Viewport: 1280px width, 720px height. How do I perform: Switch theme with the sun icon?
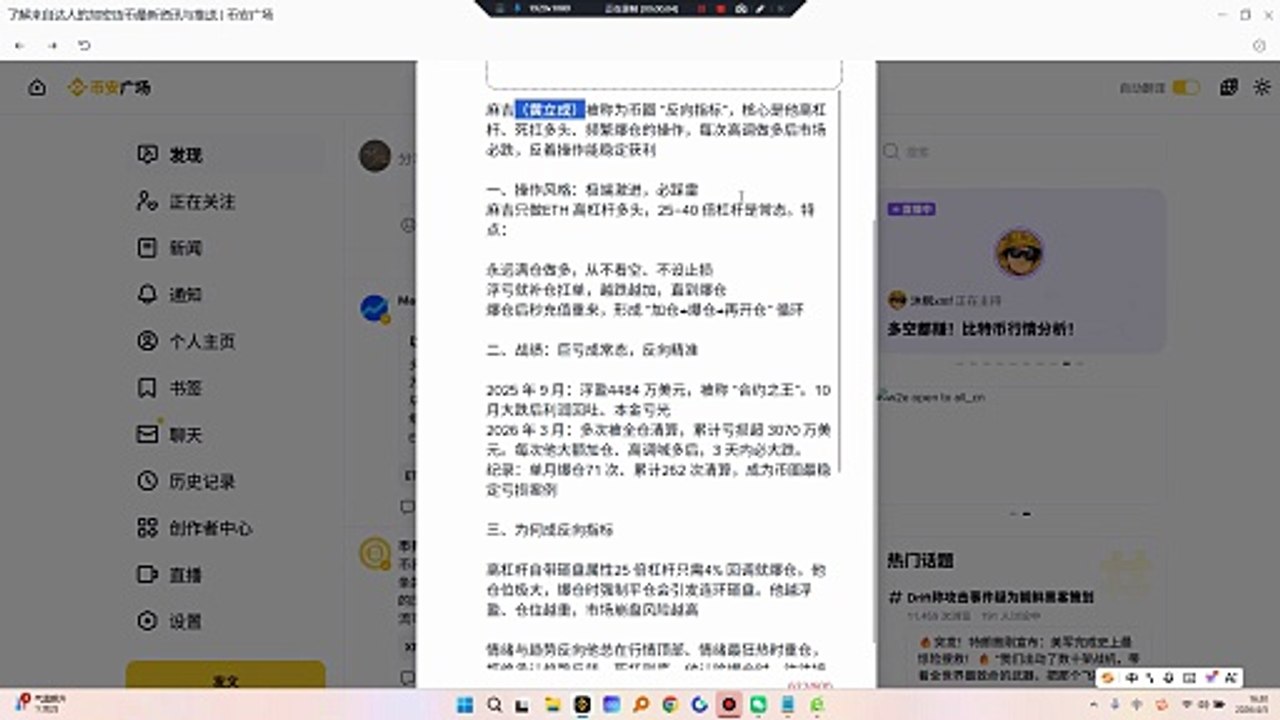[x=1261, y=88]
